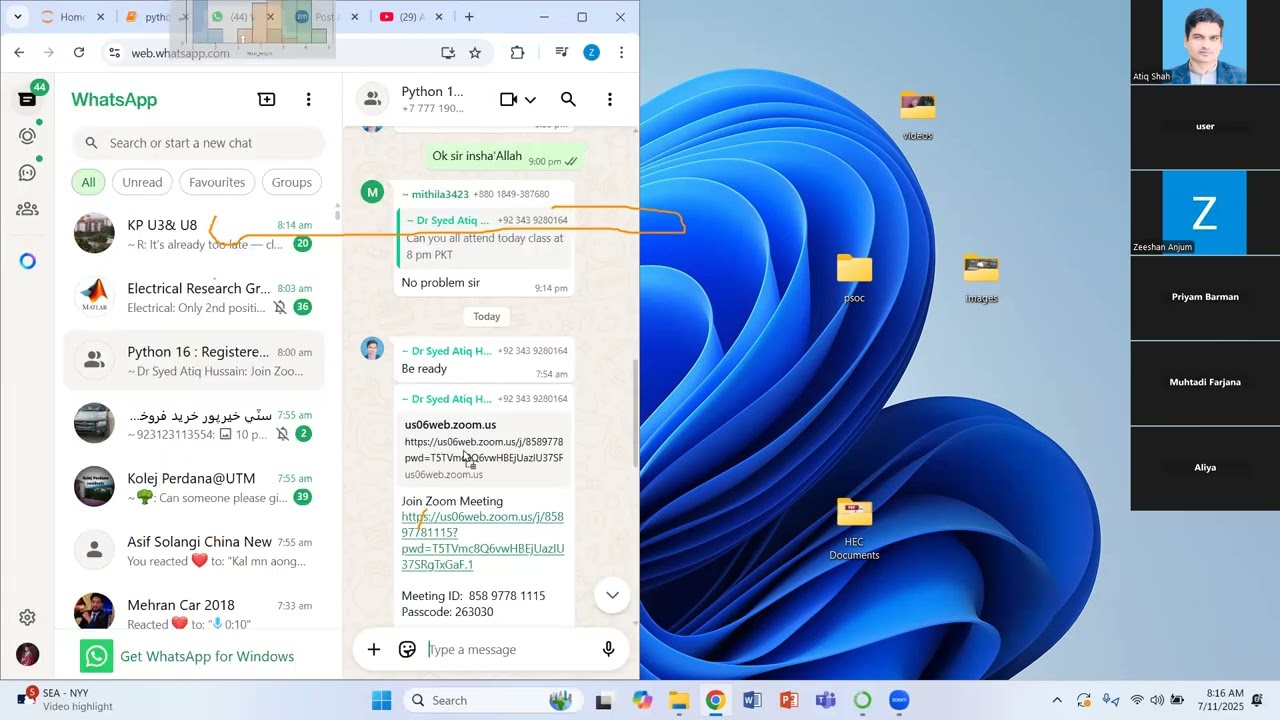Open the images folder on desktop

(981, 278)
